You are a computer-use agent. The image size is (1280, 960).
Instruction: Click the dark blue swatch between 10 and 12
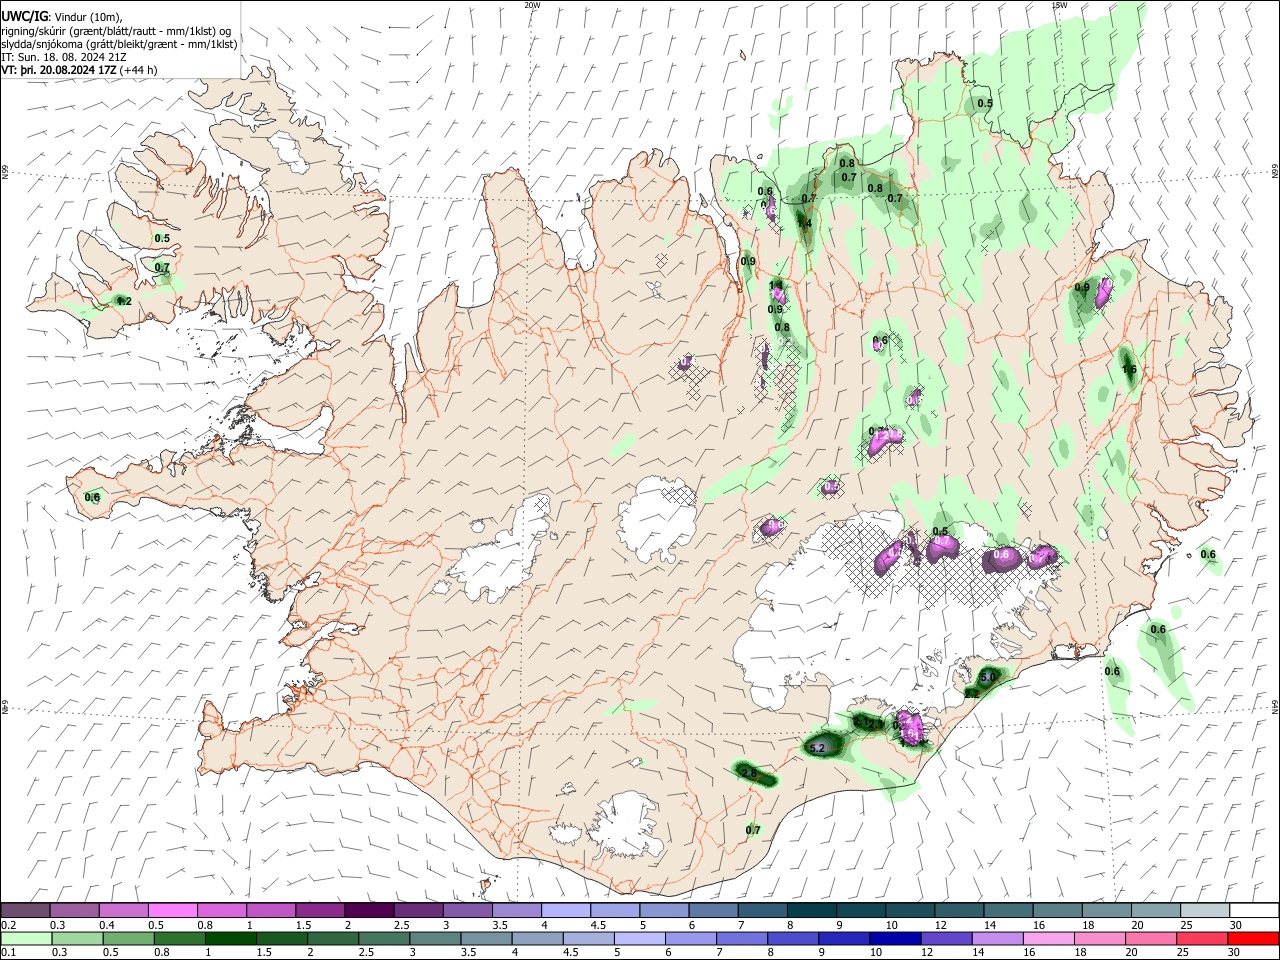pyautogui.click(x=895, y=938)
